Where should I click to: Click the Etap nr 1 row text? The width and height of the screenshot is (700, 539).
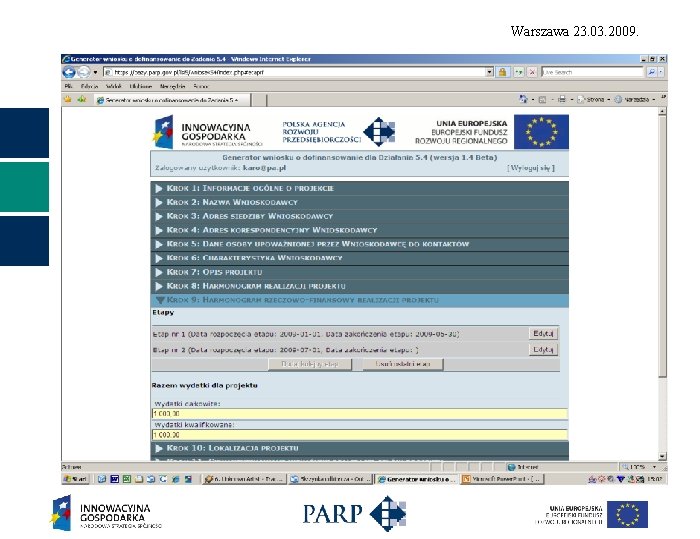click(x=306, y=334)
